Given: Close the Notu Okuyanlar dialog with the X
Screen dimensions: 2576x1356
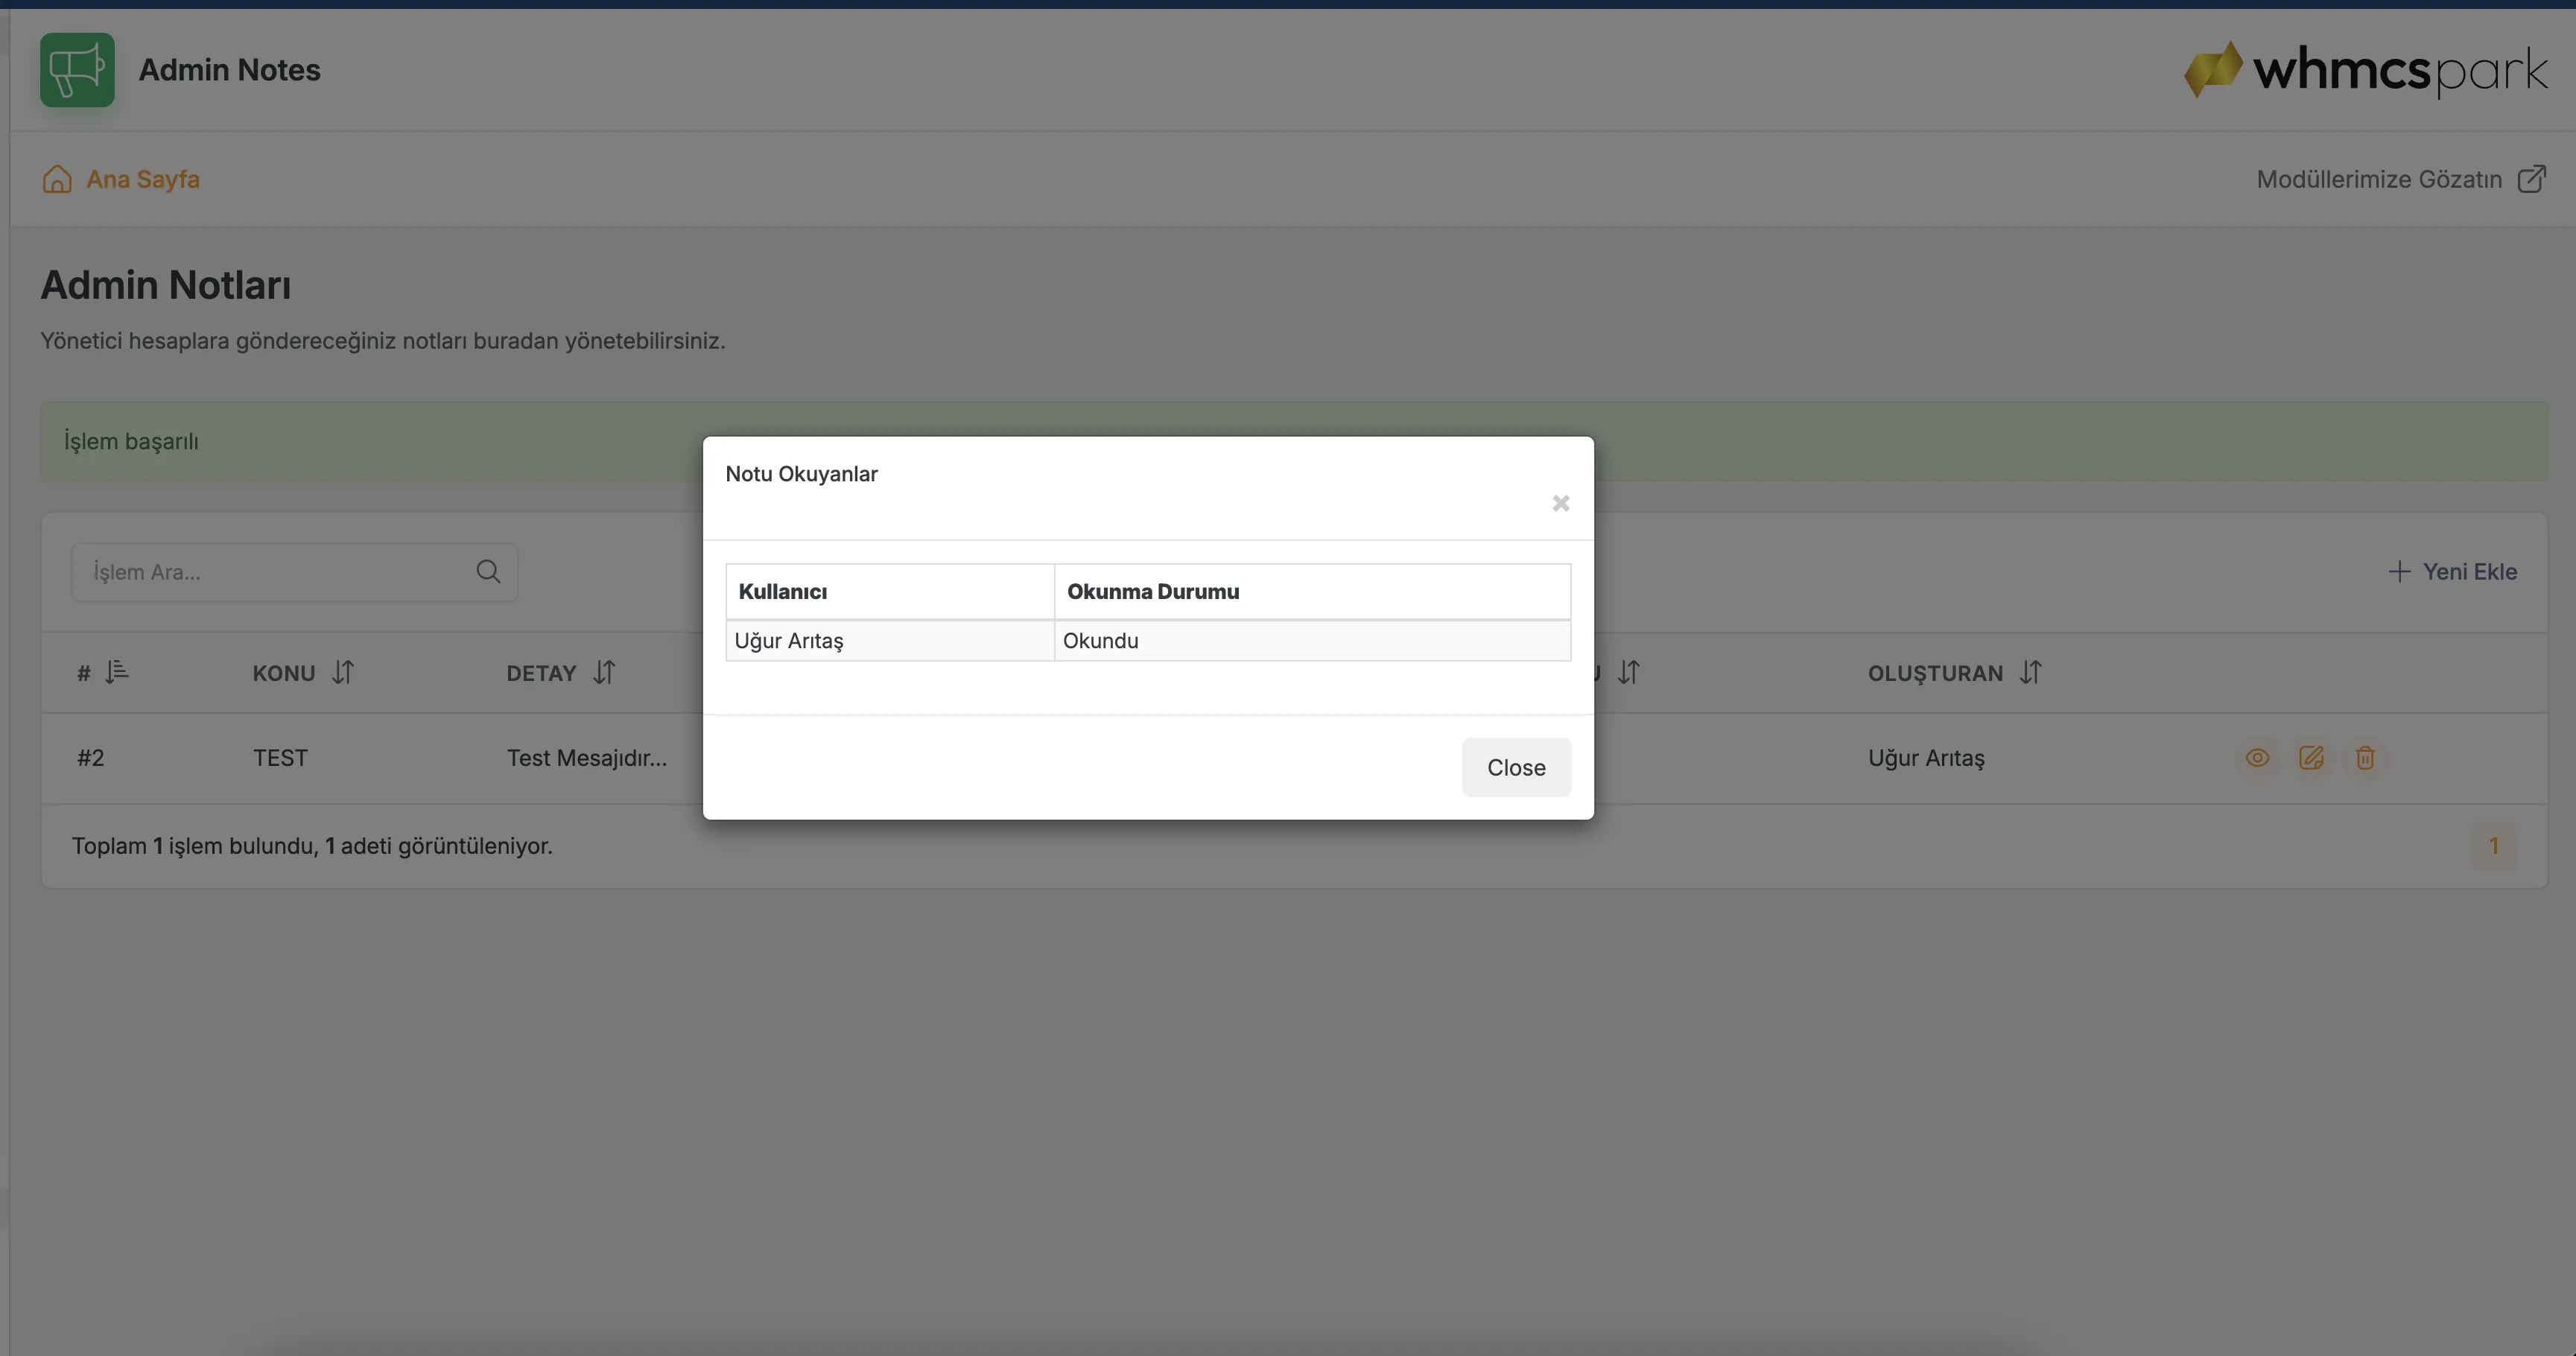Looking at the screenshot, I should (x=1560, y=503).
